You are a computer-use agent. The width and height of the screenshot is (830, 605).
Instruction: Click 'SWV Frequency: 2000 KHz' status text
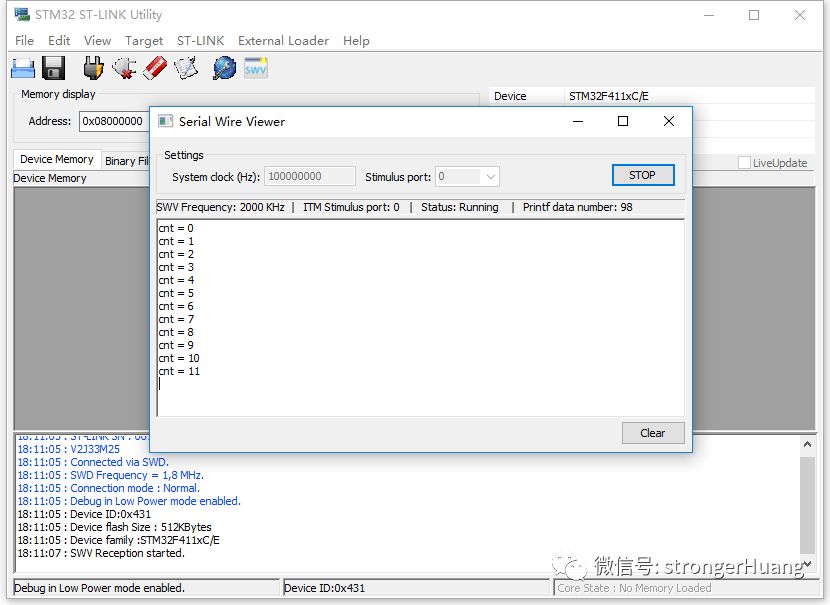click(x=221, y=207)
